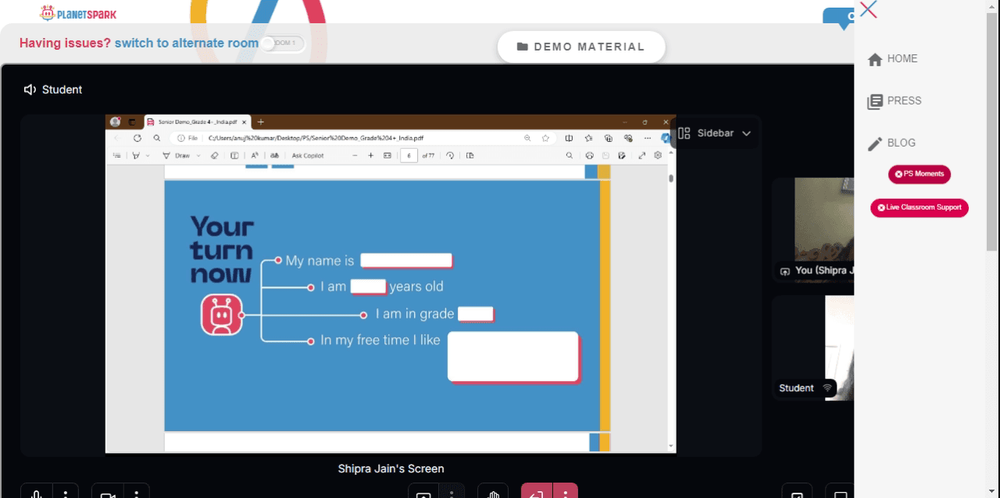Click the PlanetSpark logo
The width and height of the screenshot is (1000, 498).
78,13
